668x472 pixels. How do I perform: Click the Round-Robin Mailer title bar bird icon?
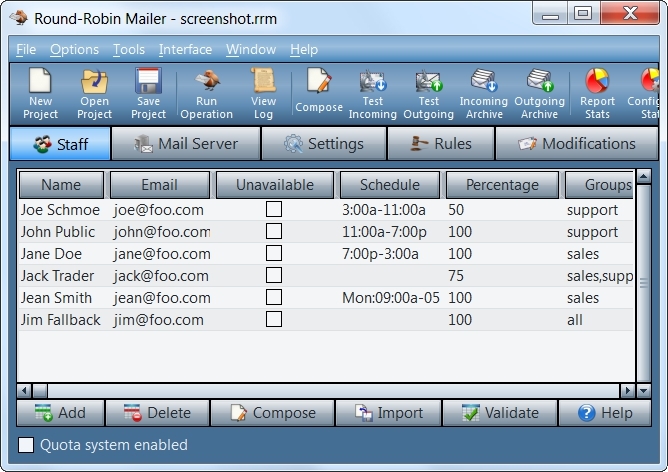19,18
